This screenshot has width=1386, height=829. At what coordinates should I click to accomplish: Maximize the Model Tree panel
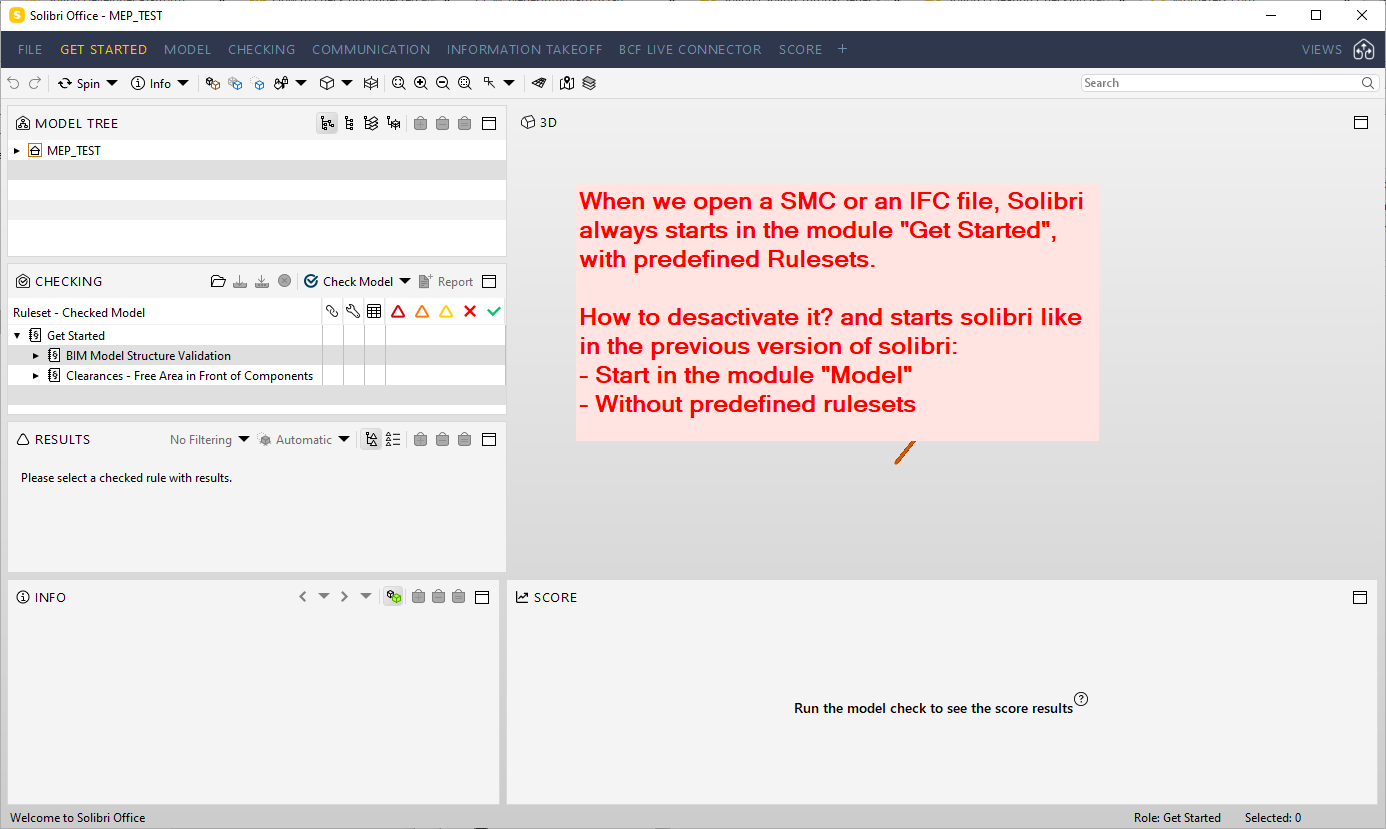click(x=489, y=124)
